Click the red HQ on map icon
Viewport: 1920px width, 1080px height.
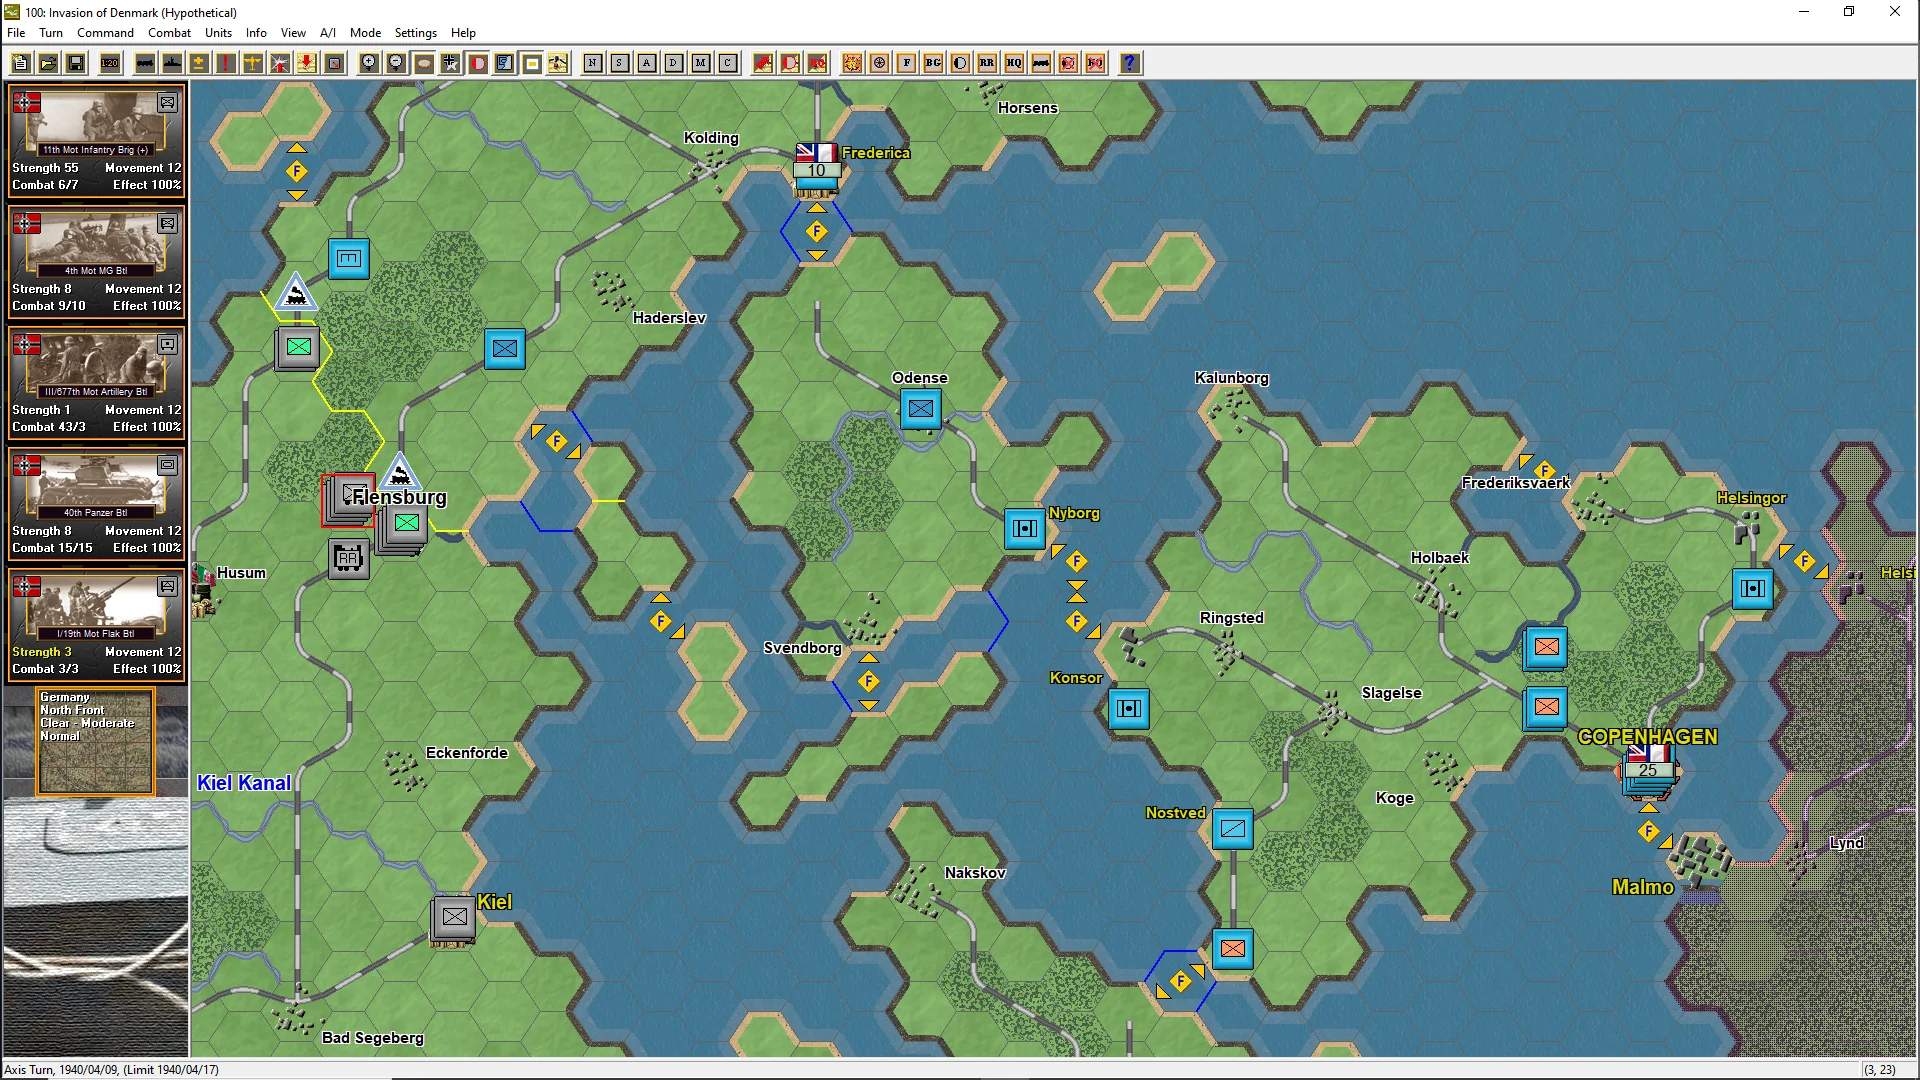pyautogui.click(x=817, y=63)
